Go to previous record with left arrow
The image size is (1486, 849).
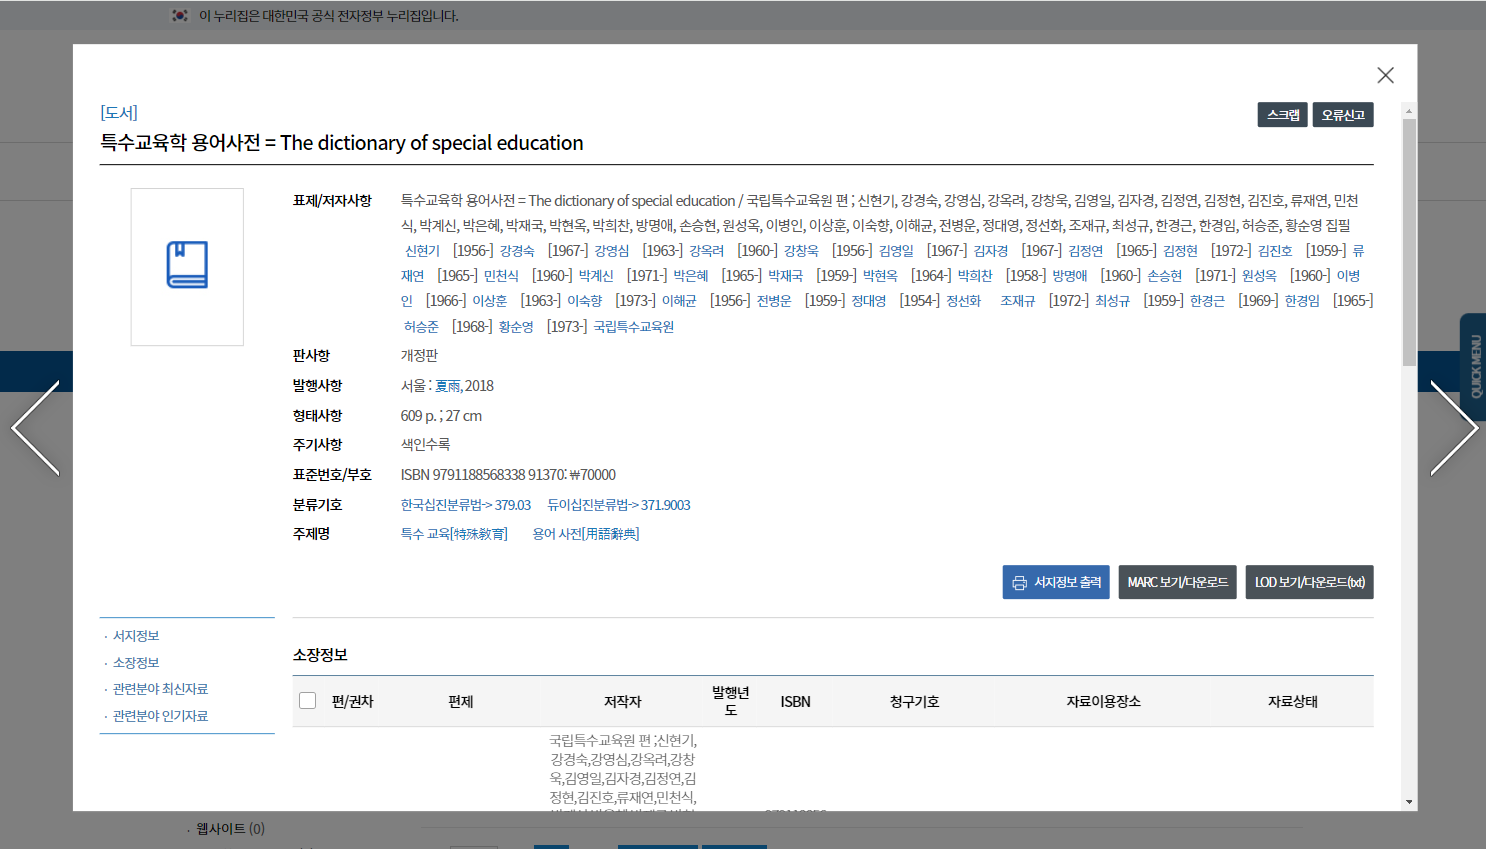(x=36, y=428)
